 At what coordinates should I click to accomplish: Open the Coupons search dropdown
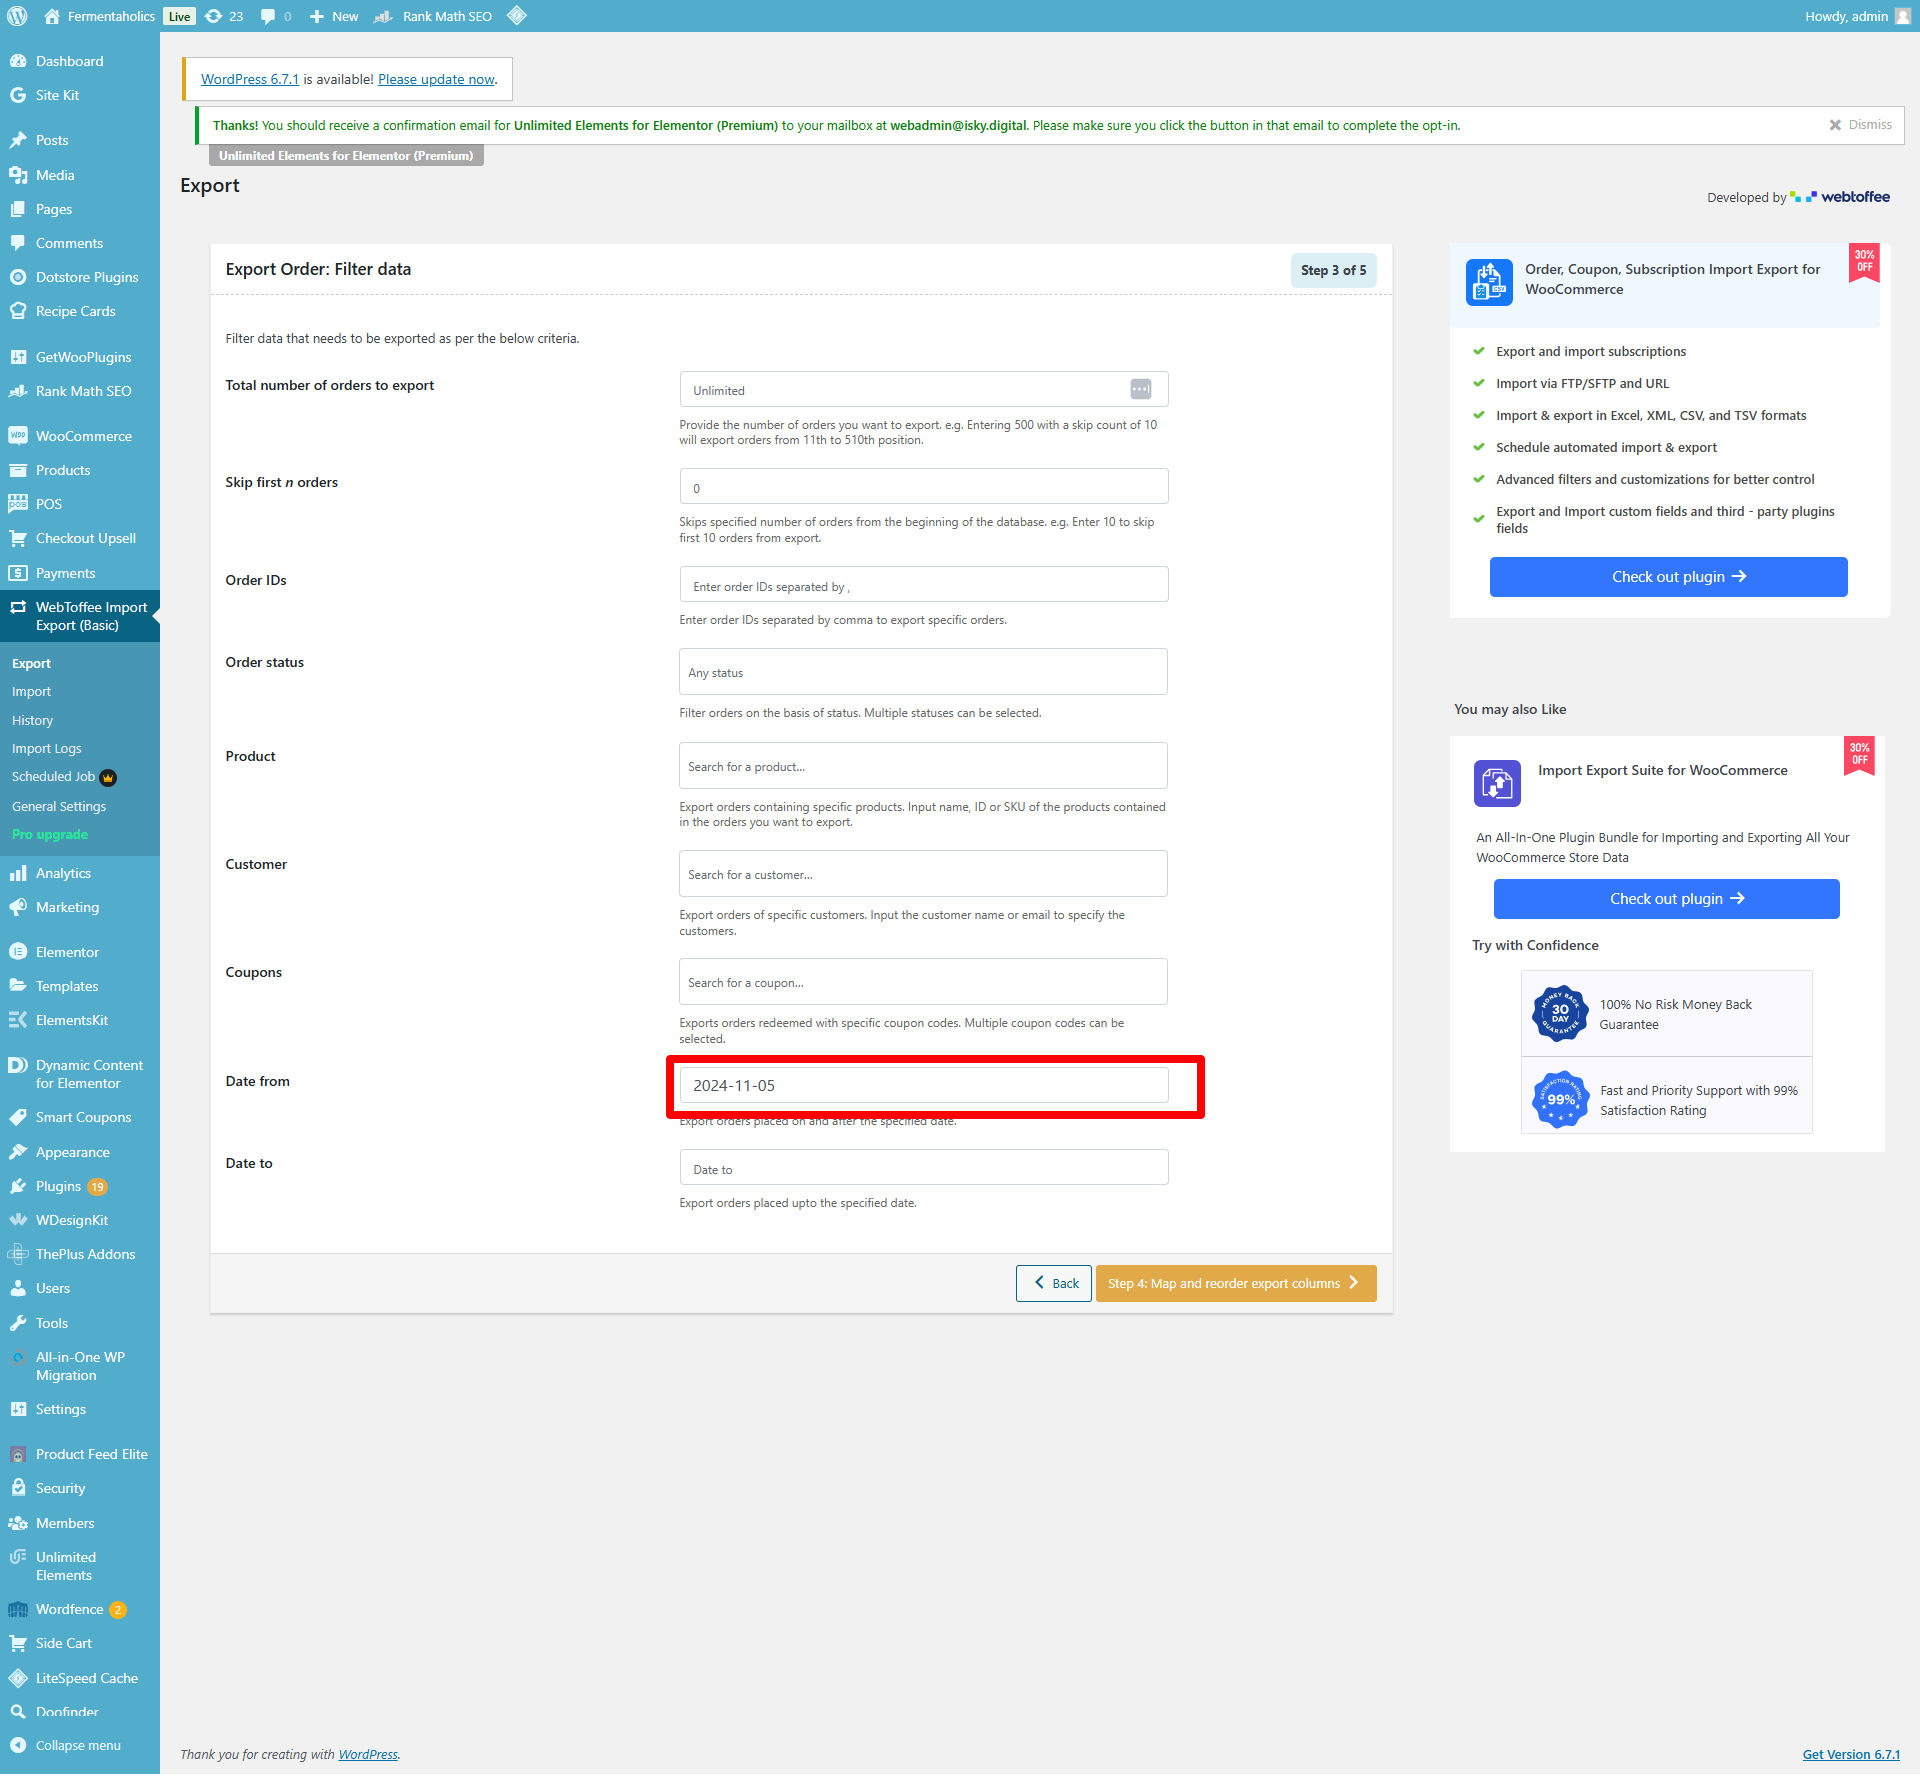(x=923, y=982)
